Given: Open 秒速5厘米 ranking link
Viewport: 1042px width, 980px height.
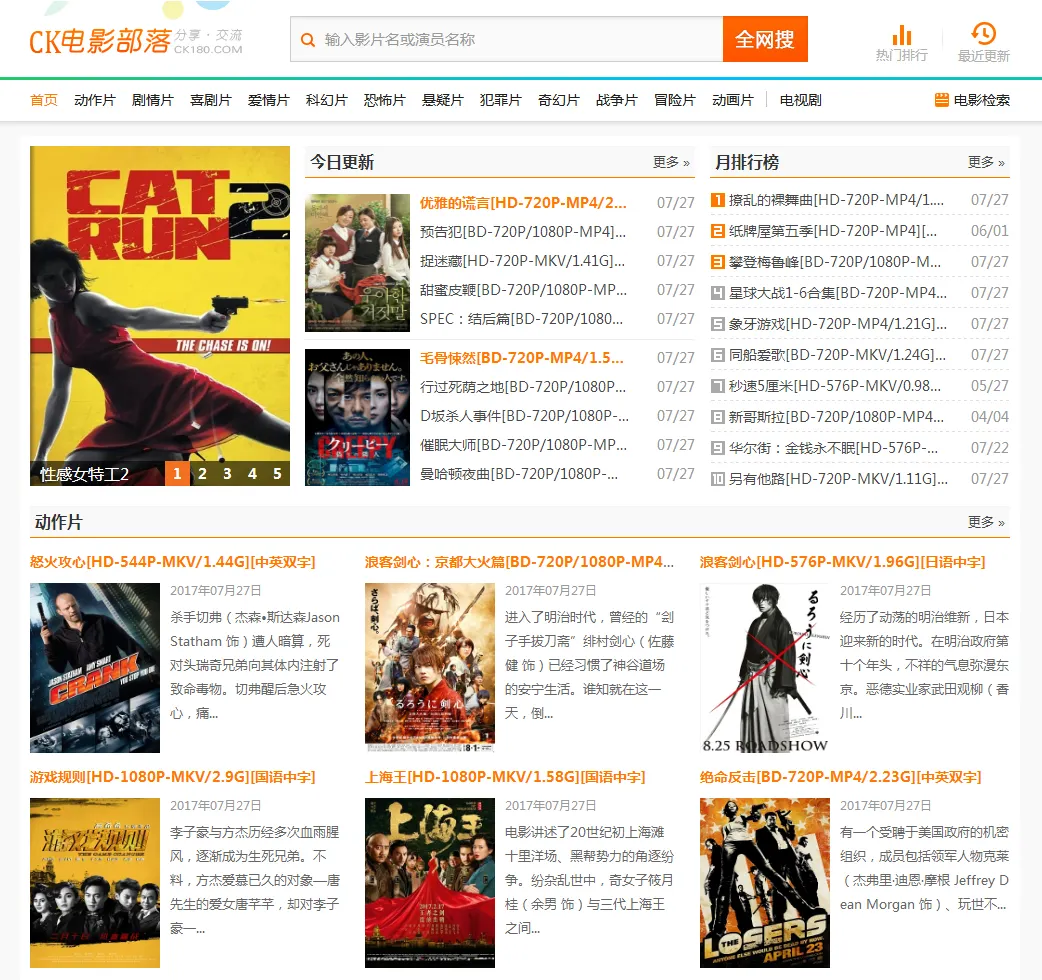Looking at the screenshot, I should [x=835, y=386].
